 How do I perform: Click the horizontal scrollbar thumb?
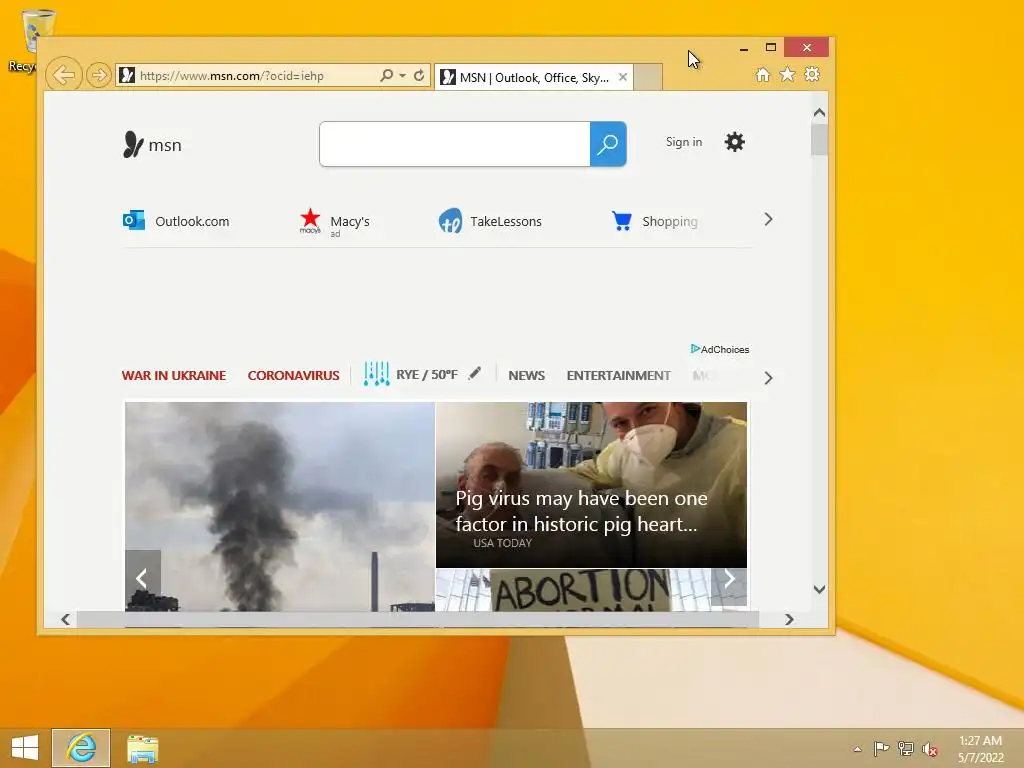click(418, 619)
